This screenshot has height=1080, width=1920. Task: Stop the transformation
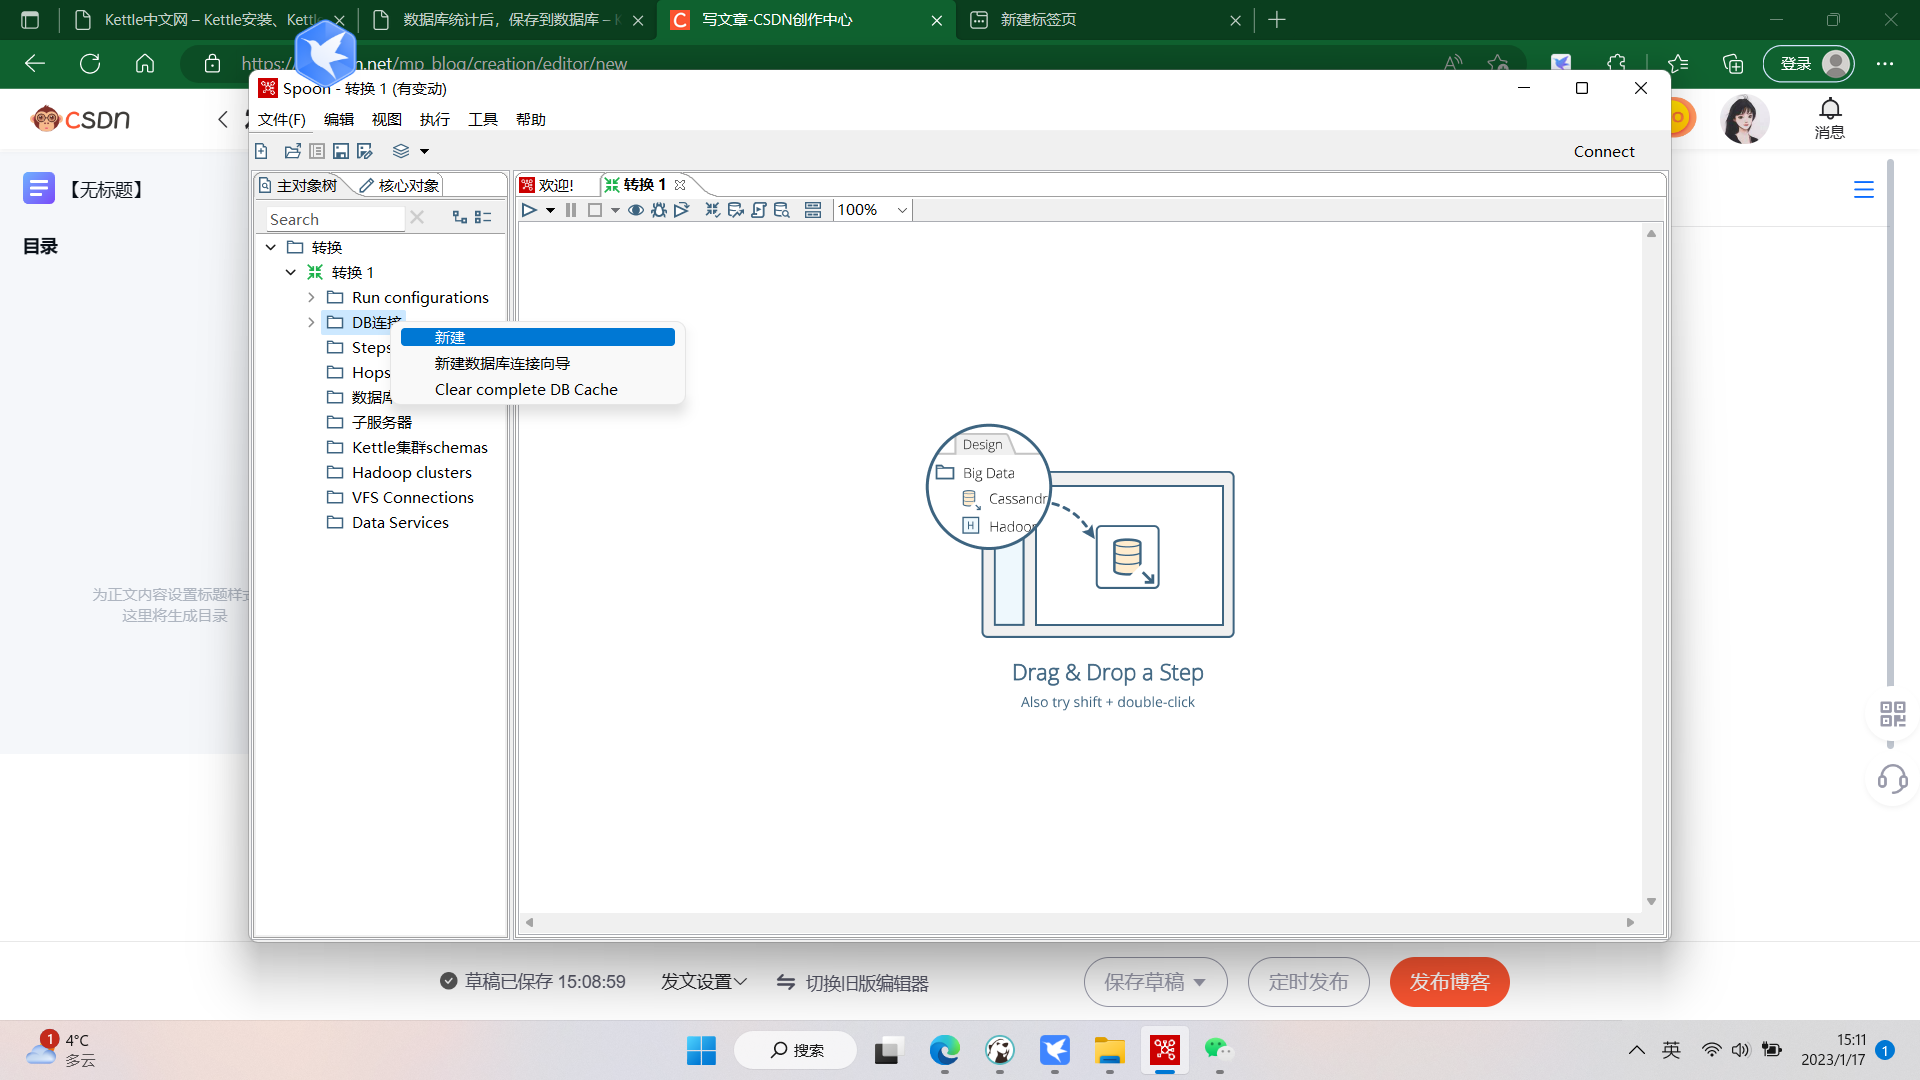595,210
